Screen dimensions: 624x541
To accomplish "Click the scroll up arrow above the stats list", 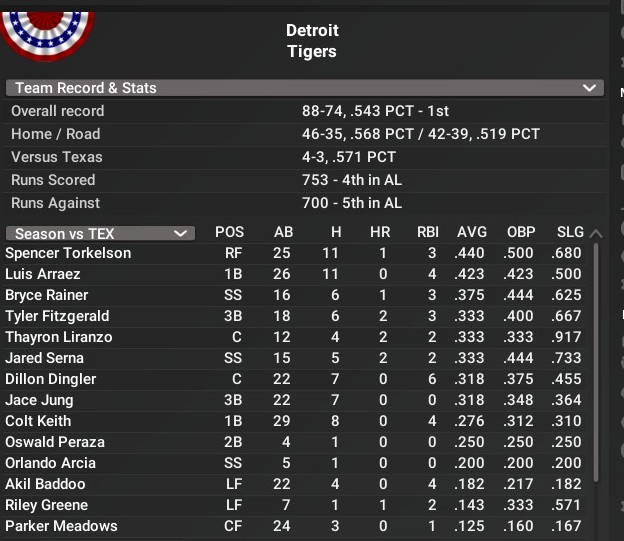I will click(596, 234).
